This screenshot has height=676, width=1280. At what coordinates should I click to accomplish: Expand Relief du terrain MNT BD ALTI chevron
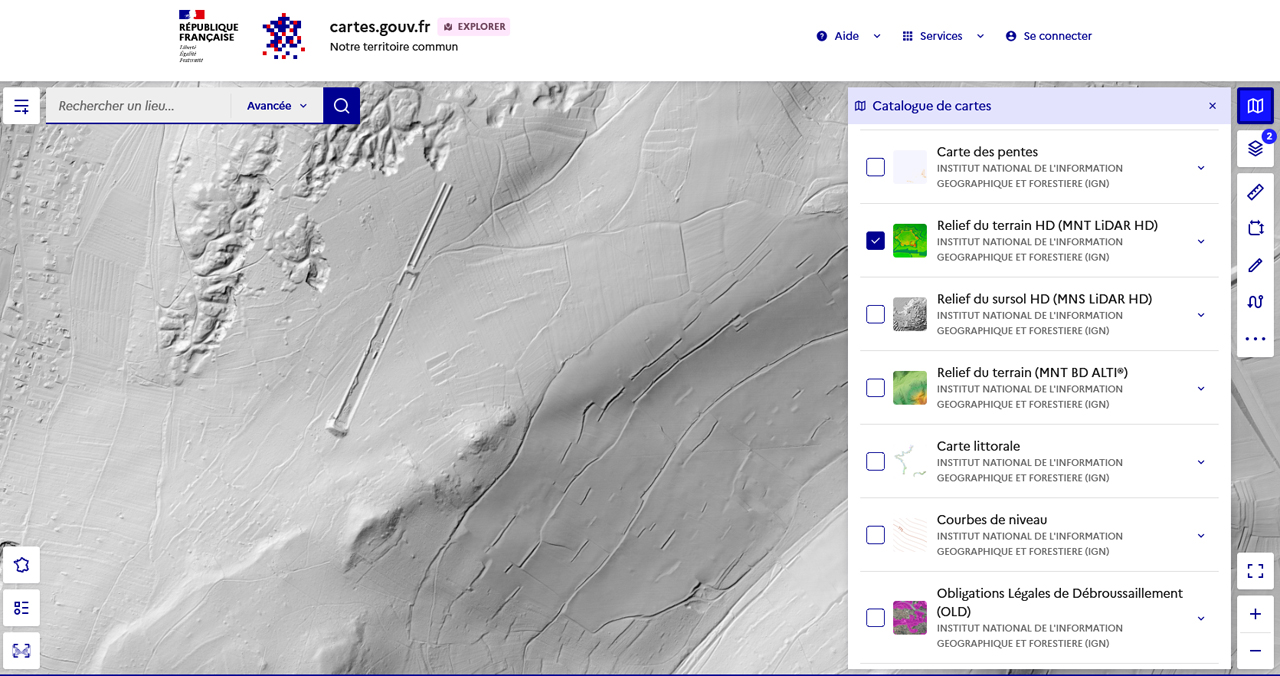pos(1201,388)
